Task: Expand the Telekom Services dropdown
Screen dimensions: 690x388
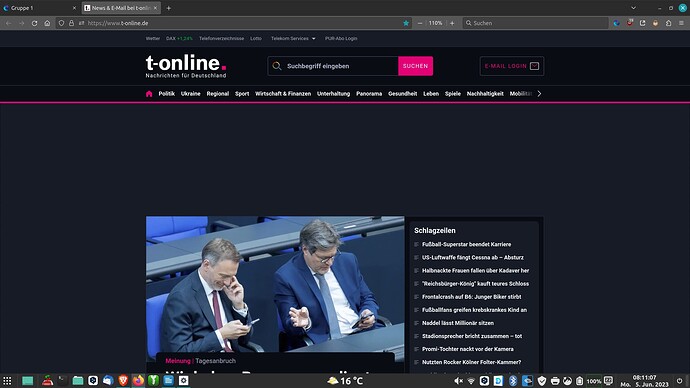Action: coord(293,39)
